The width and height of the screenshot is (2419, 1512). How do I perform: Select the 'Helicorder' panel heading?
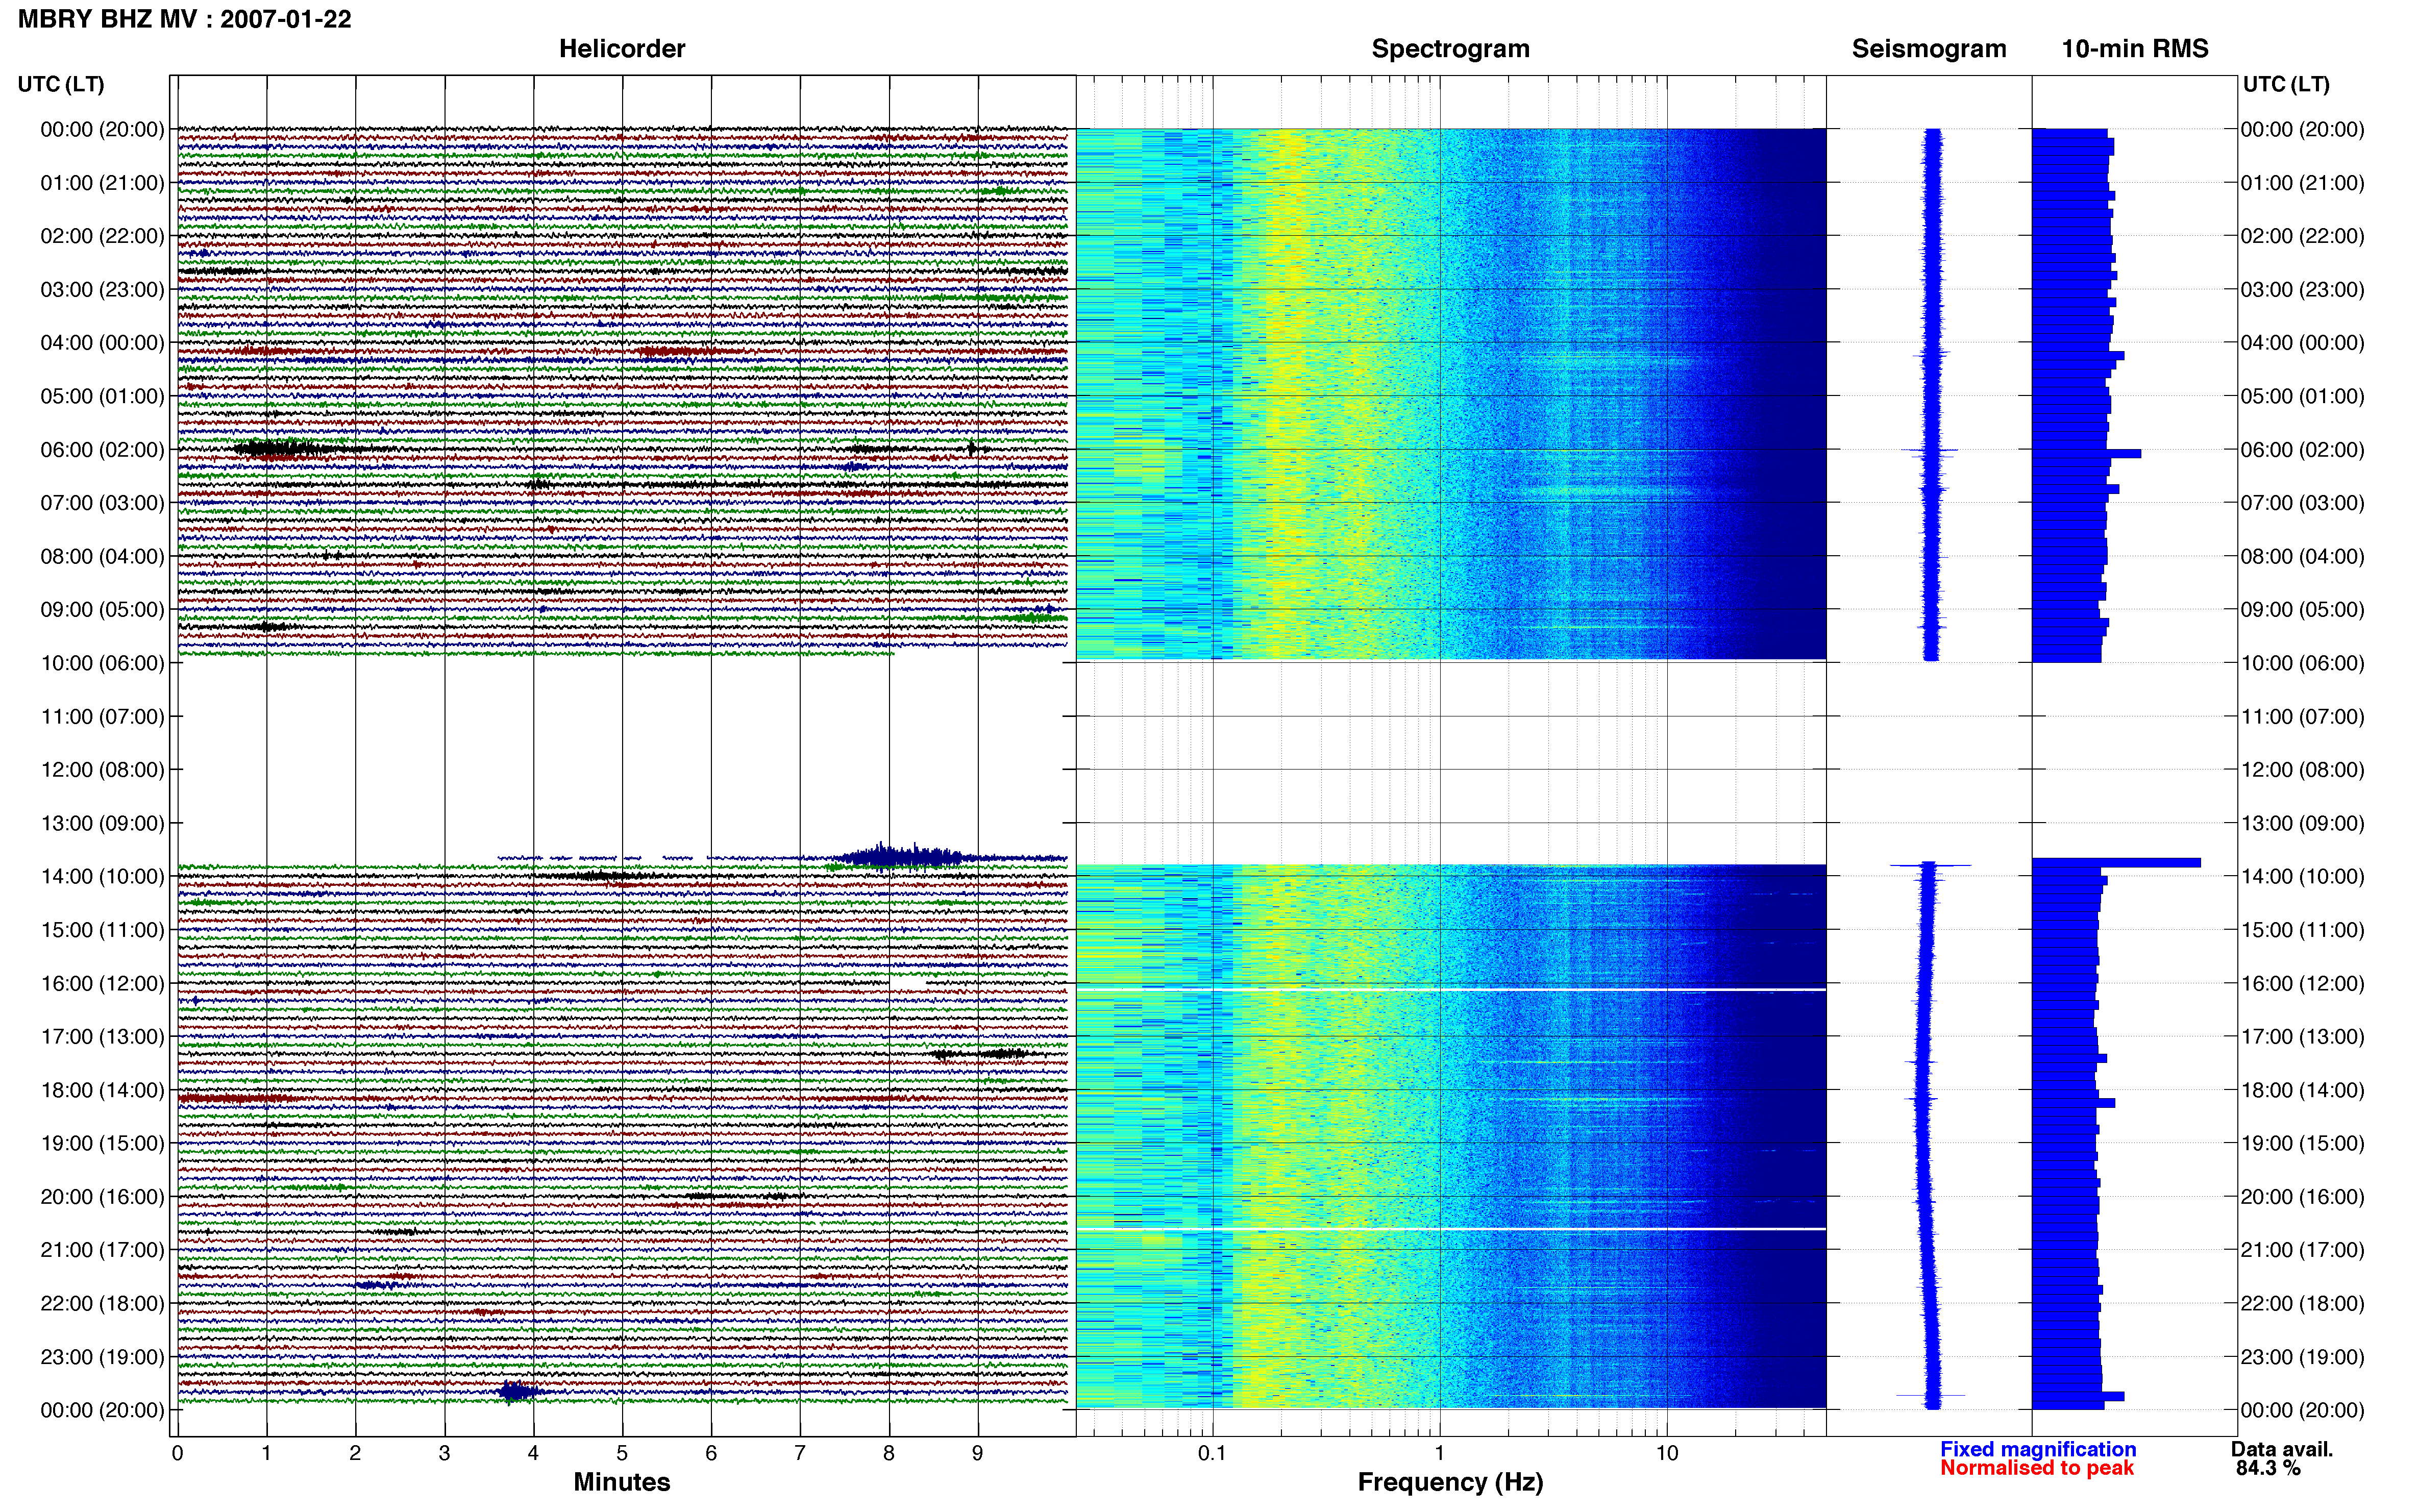point(622,49)
